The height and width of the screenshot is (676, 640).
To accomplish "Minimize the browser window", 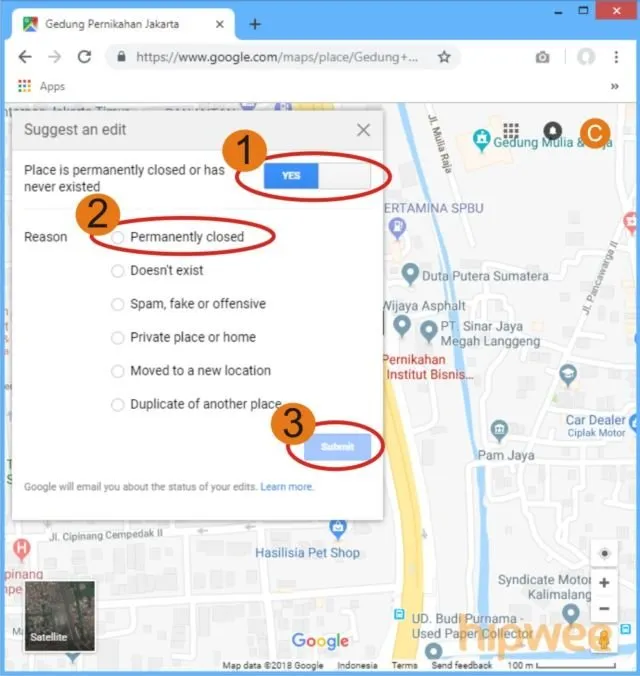I will (x=558, y=12).
